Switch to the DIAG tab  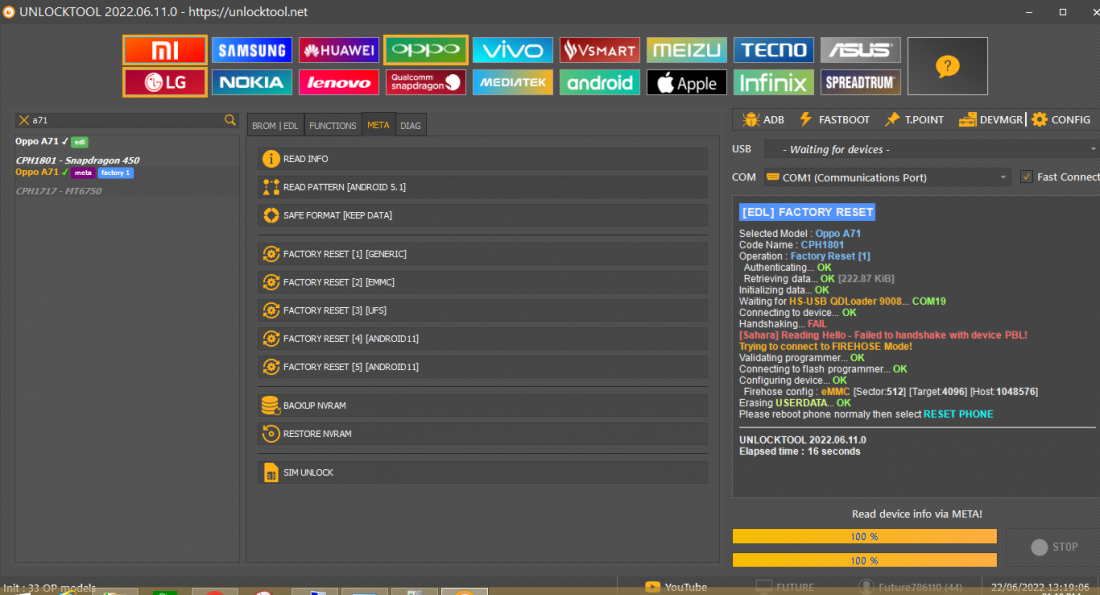point(410,126)
